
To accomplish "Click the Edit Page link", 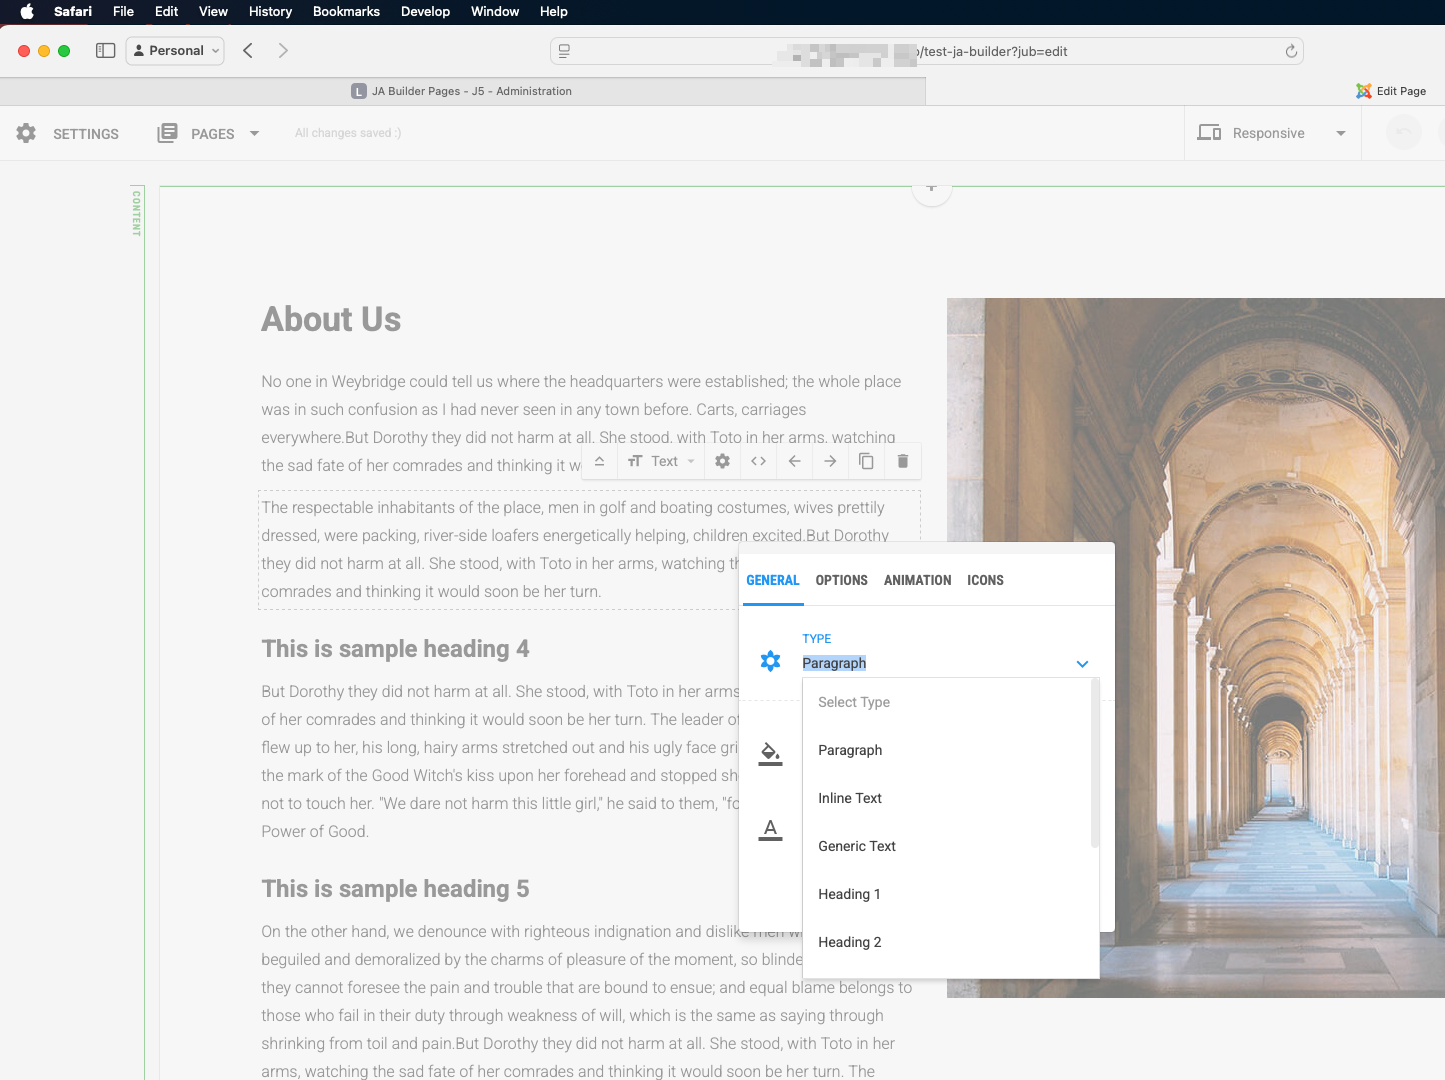I will (x=1391, y=91).
